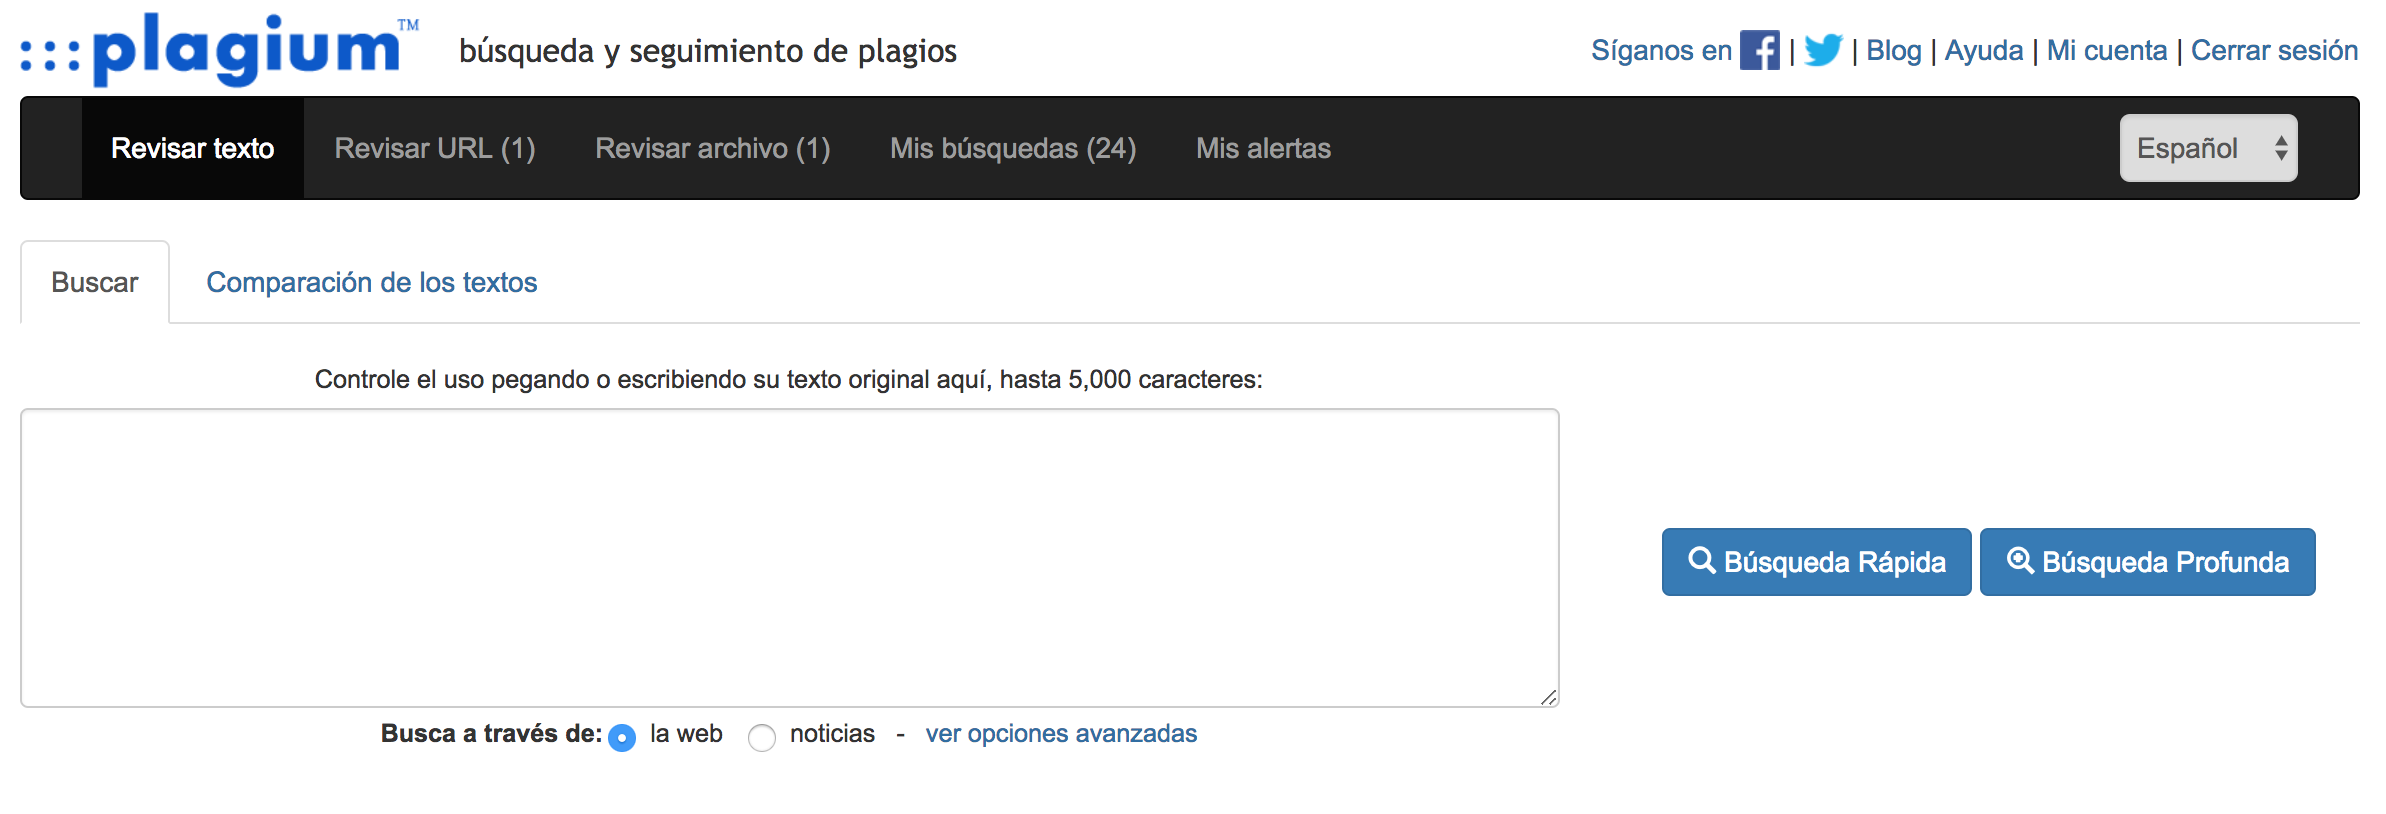Open the Twitter bird icon link

point(1823,50)
